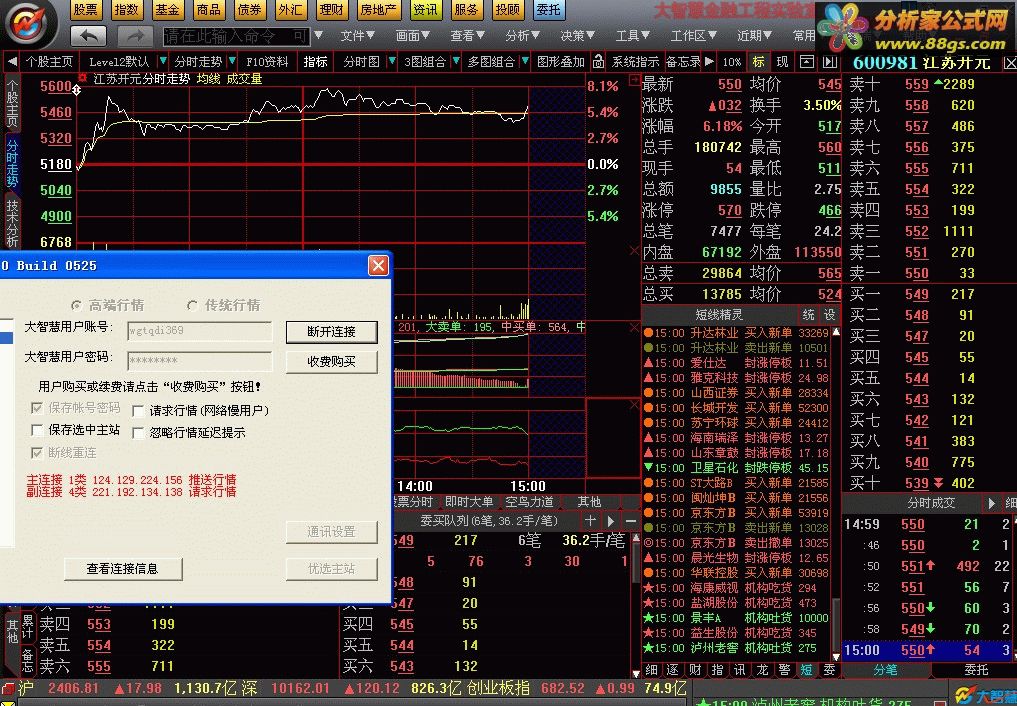This screenshot has width=1017, height=706.
Task: Click the 财 tab icon at bottom
Action: [695, 670]
